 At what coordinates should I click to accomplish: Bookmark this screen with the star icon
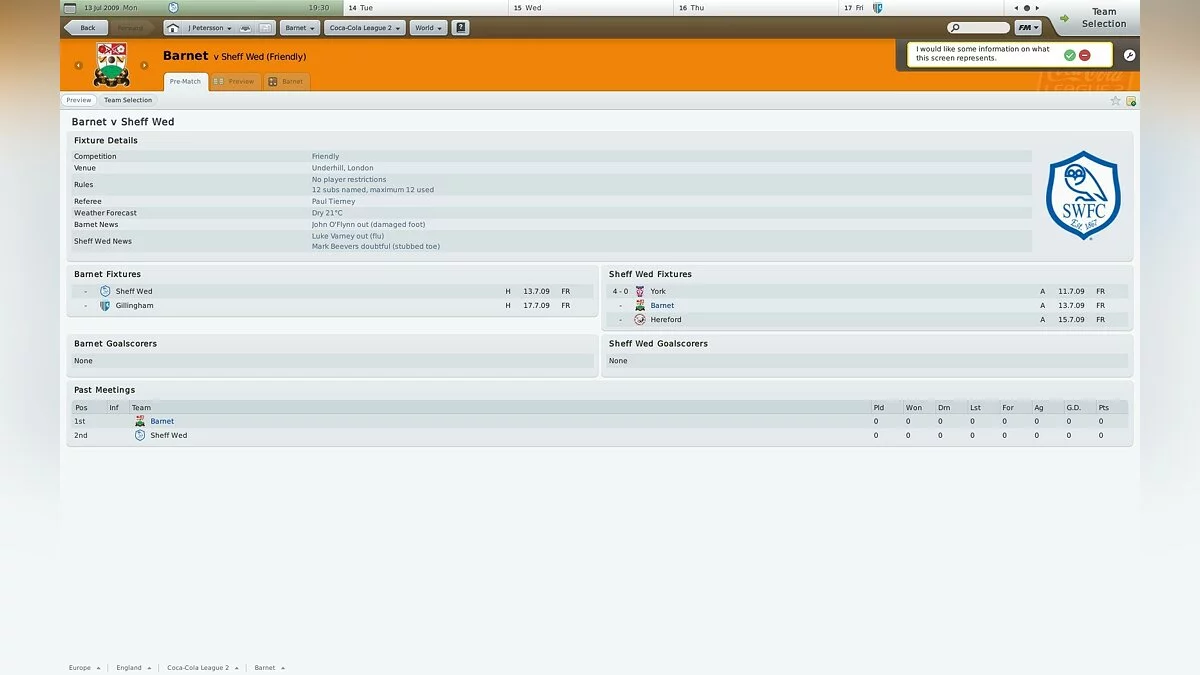click(1115, 101)
